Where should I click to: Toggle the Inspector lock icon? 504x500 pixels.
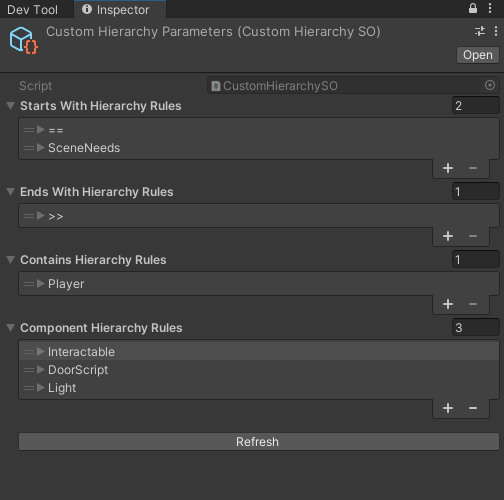coord(473,8)
